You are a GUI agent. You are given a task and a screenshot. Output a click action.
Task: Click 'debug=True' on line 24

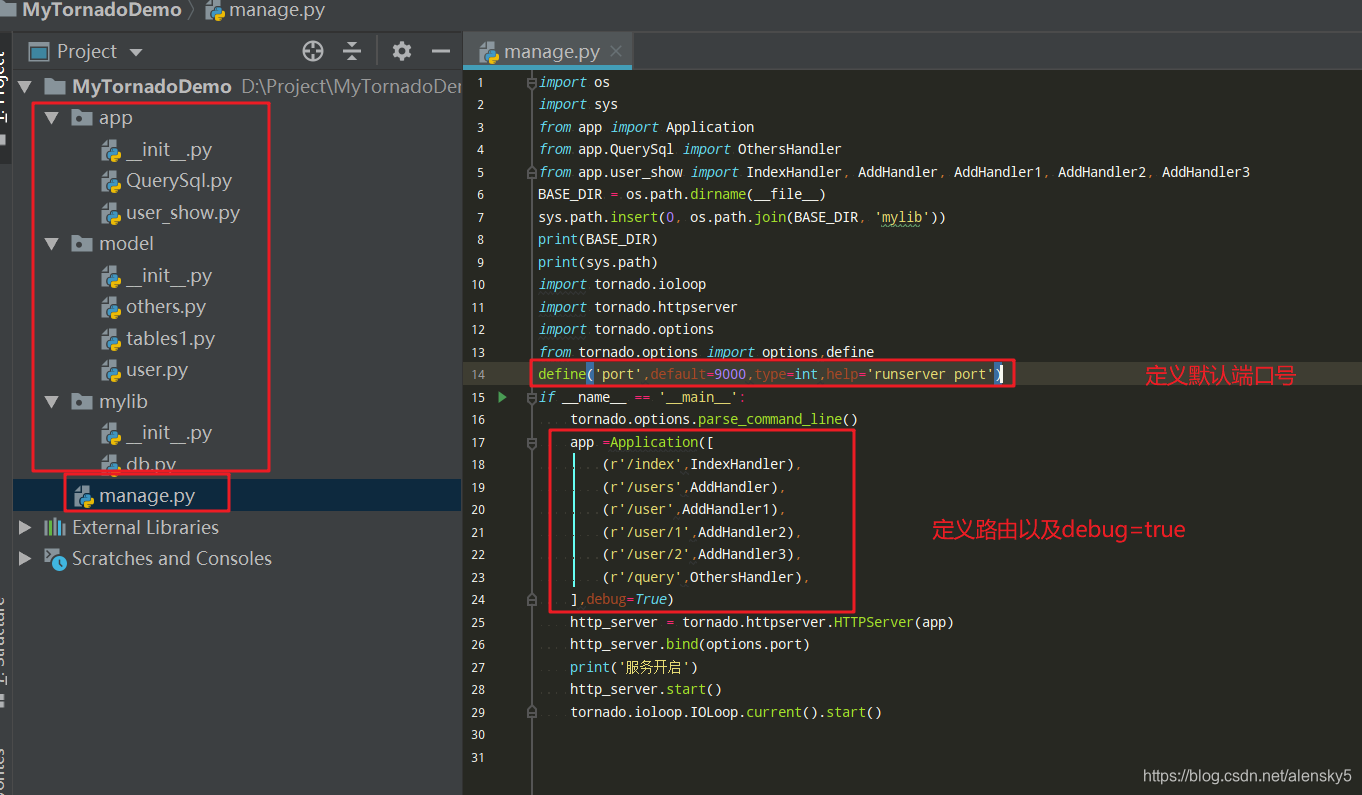626,599
